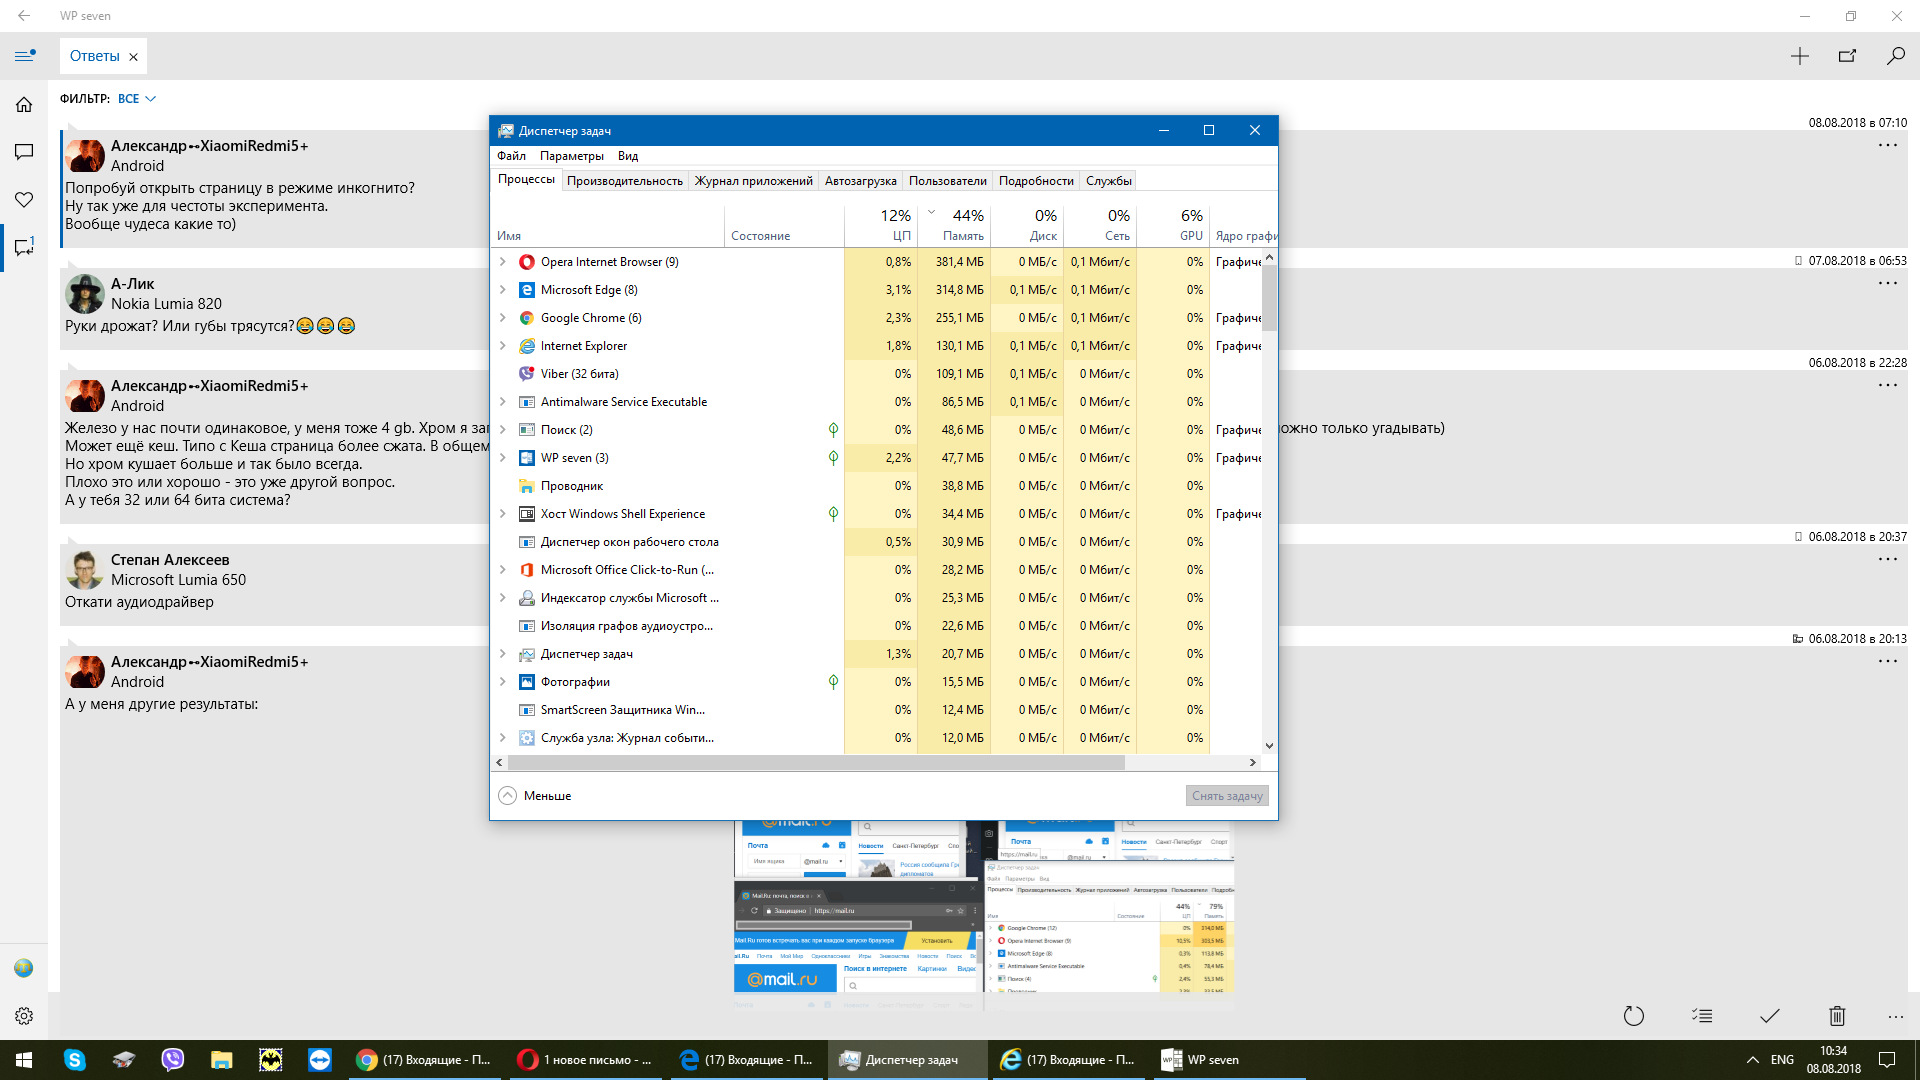Click share icon in WP seven header
The width and height of the screenshot is (1920, 1080).
[1847, 56]
